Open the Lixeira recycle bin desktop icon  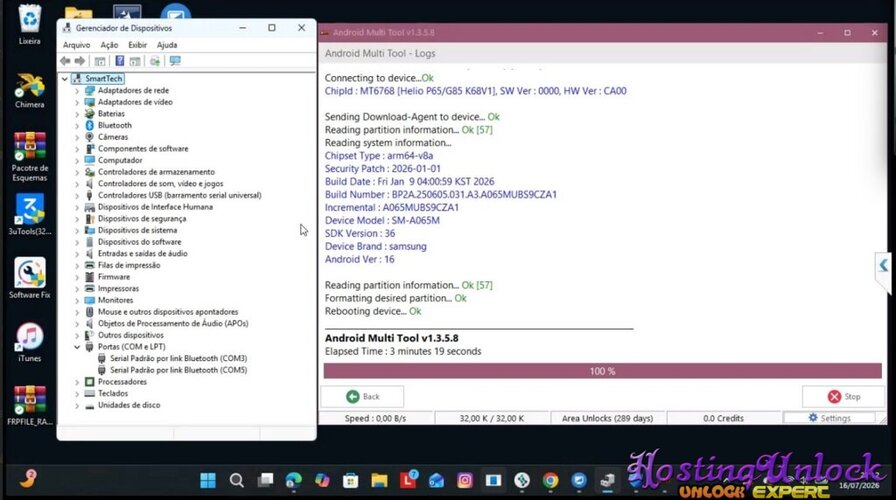point(29,25)
